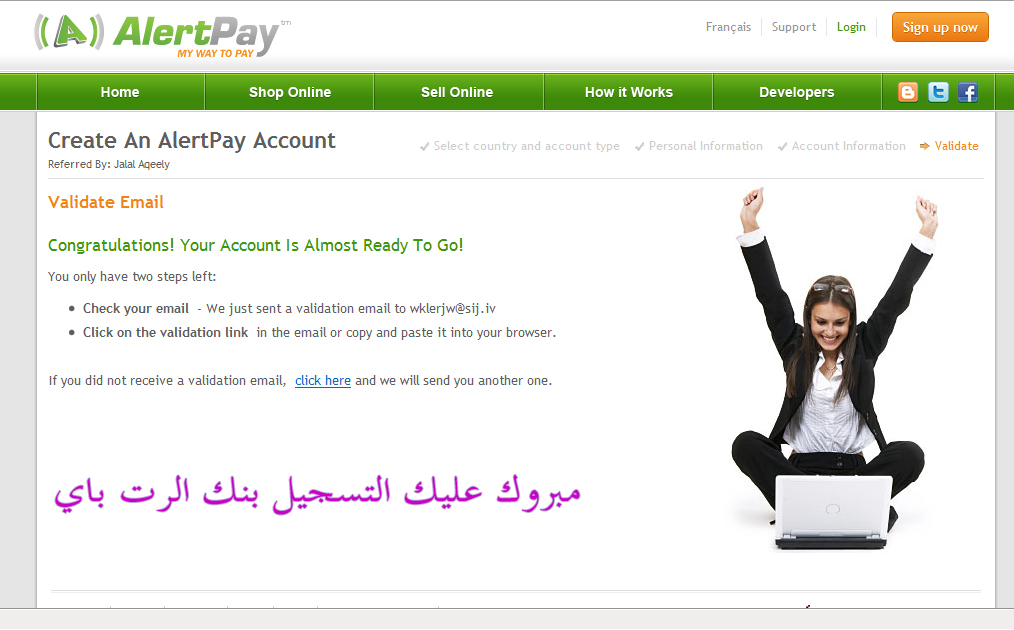The image size is (1014, 630).
Task: Click the celebrating woman with laptop image
Action: pos(834,369)
